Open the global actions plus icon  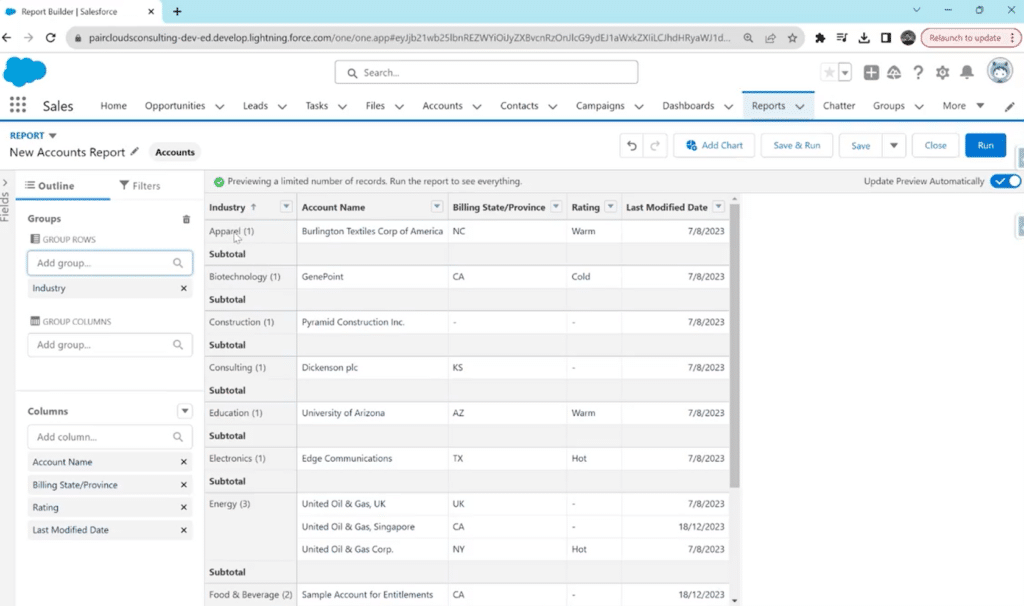[x=871, y=72]
